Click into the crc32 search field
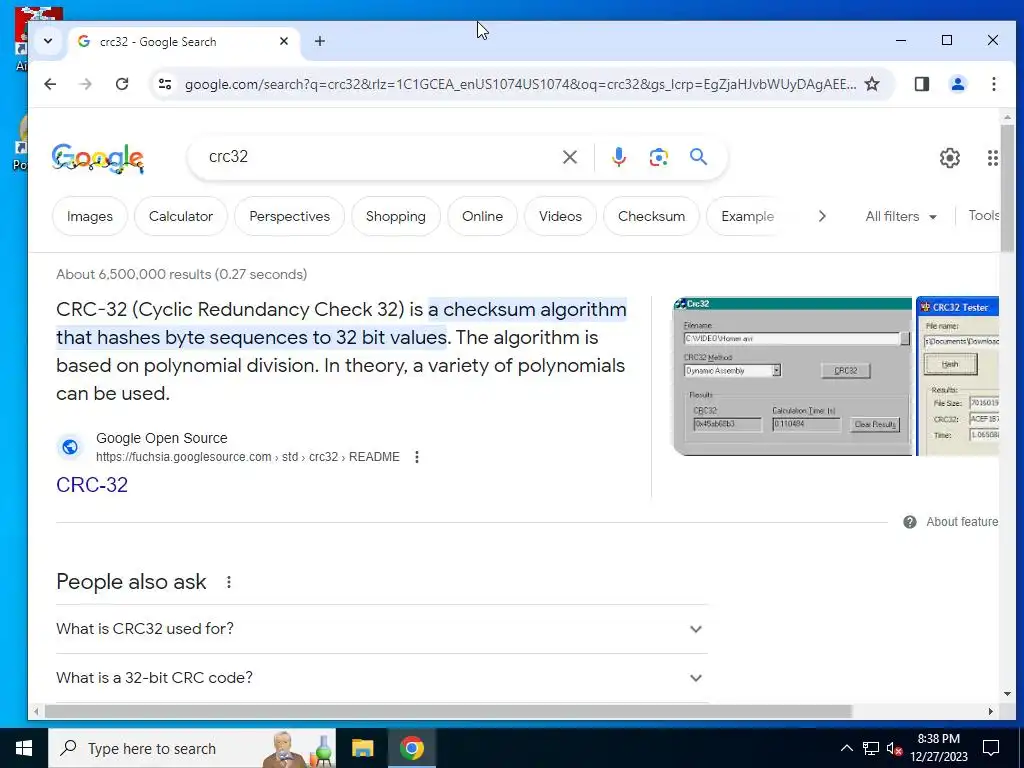 [379, 157]
